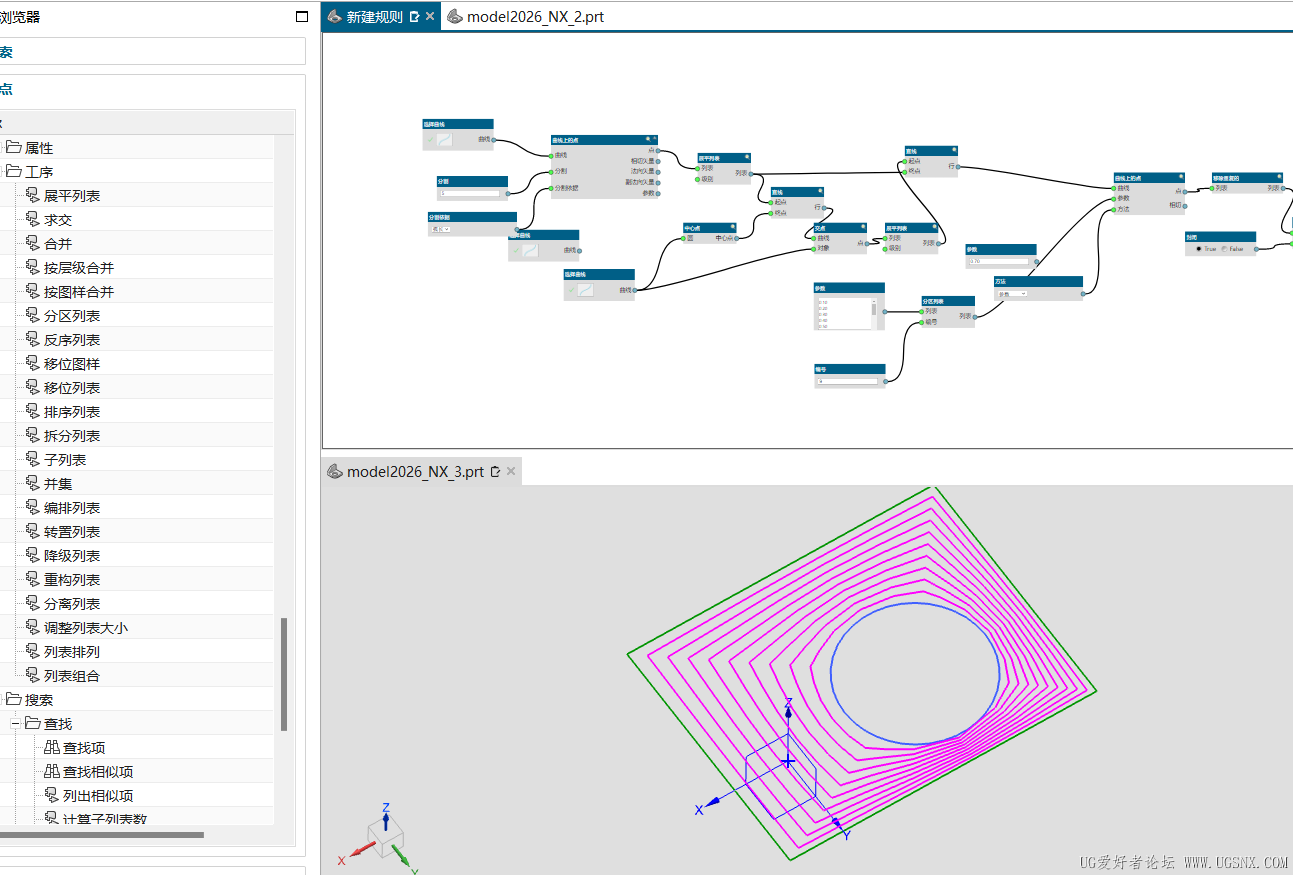Click the 反序列表 node icon
Image resolution: width=1293 pixels, height=875 pixels.
[32, 340]
